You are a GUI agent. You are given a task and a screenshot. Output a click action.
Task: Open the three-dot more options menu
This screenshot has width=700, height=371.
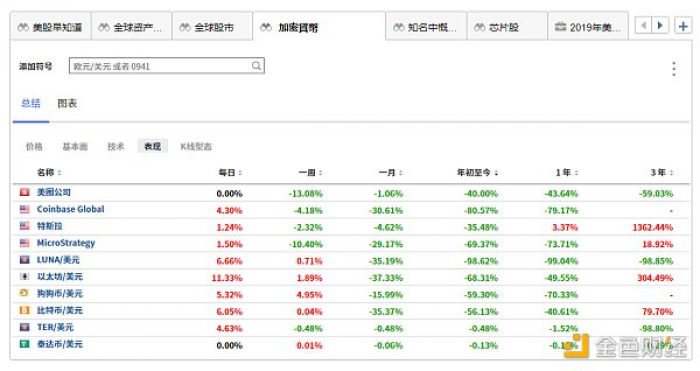coord(674,69)
